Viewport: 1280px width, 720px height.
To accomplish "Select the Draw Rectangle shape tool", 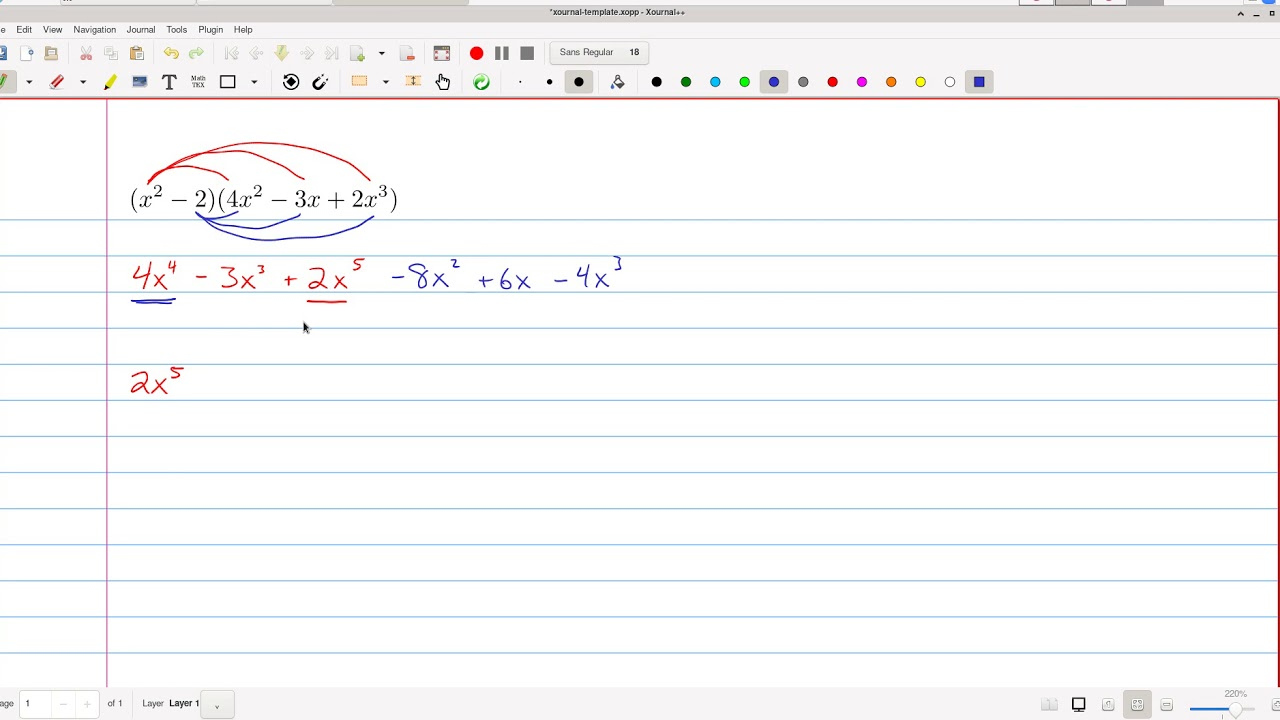I will 228,82.
